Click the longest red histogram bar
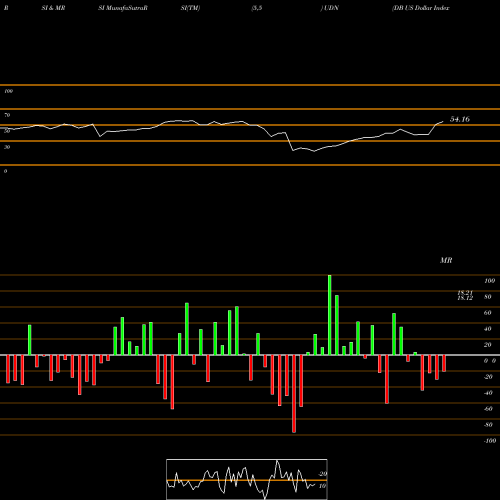500x500 pixels. 294,394
